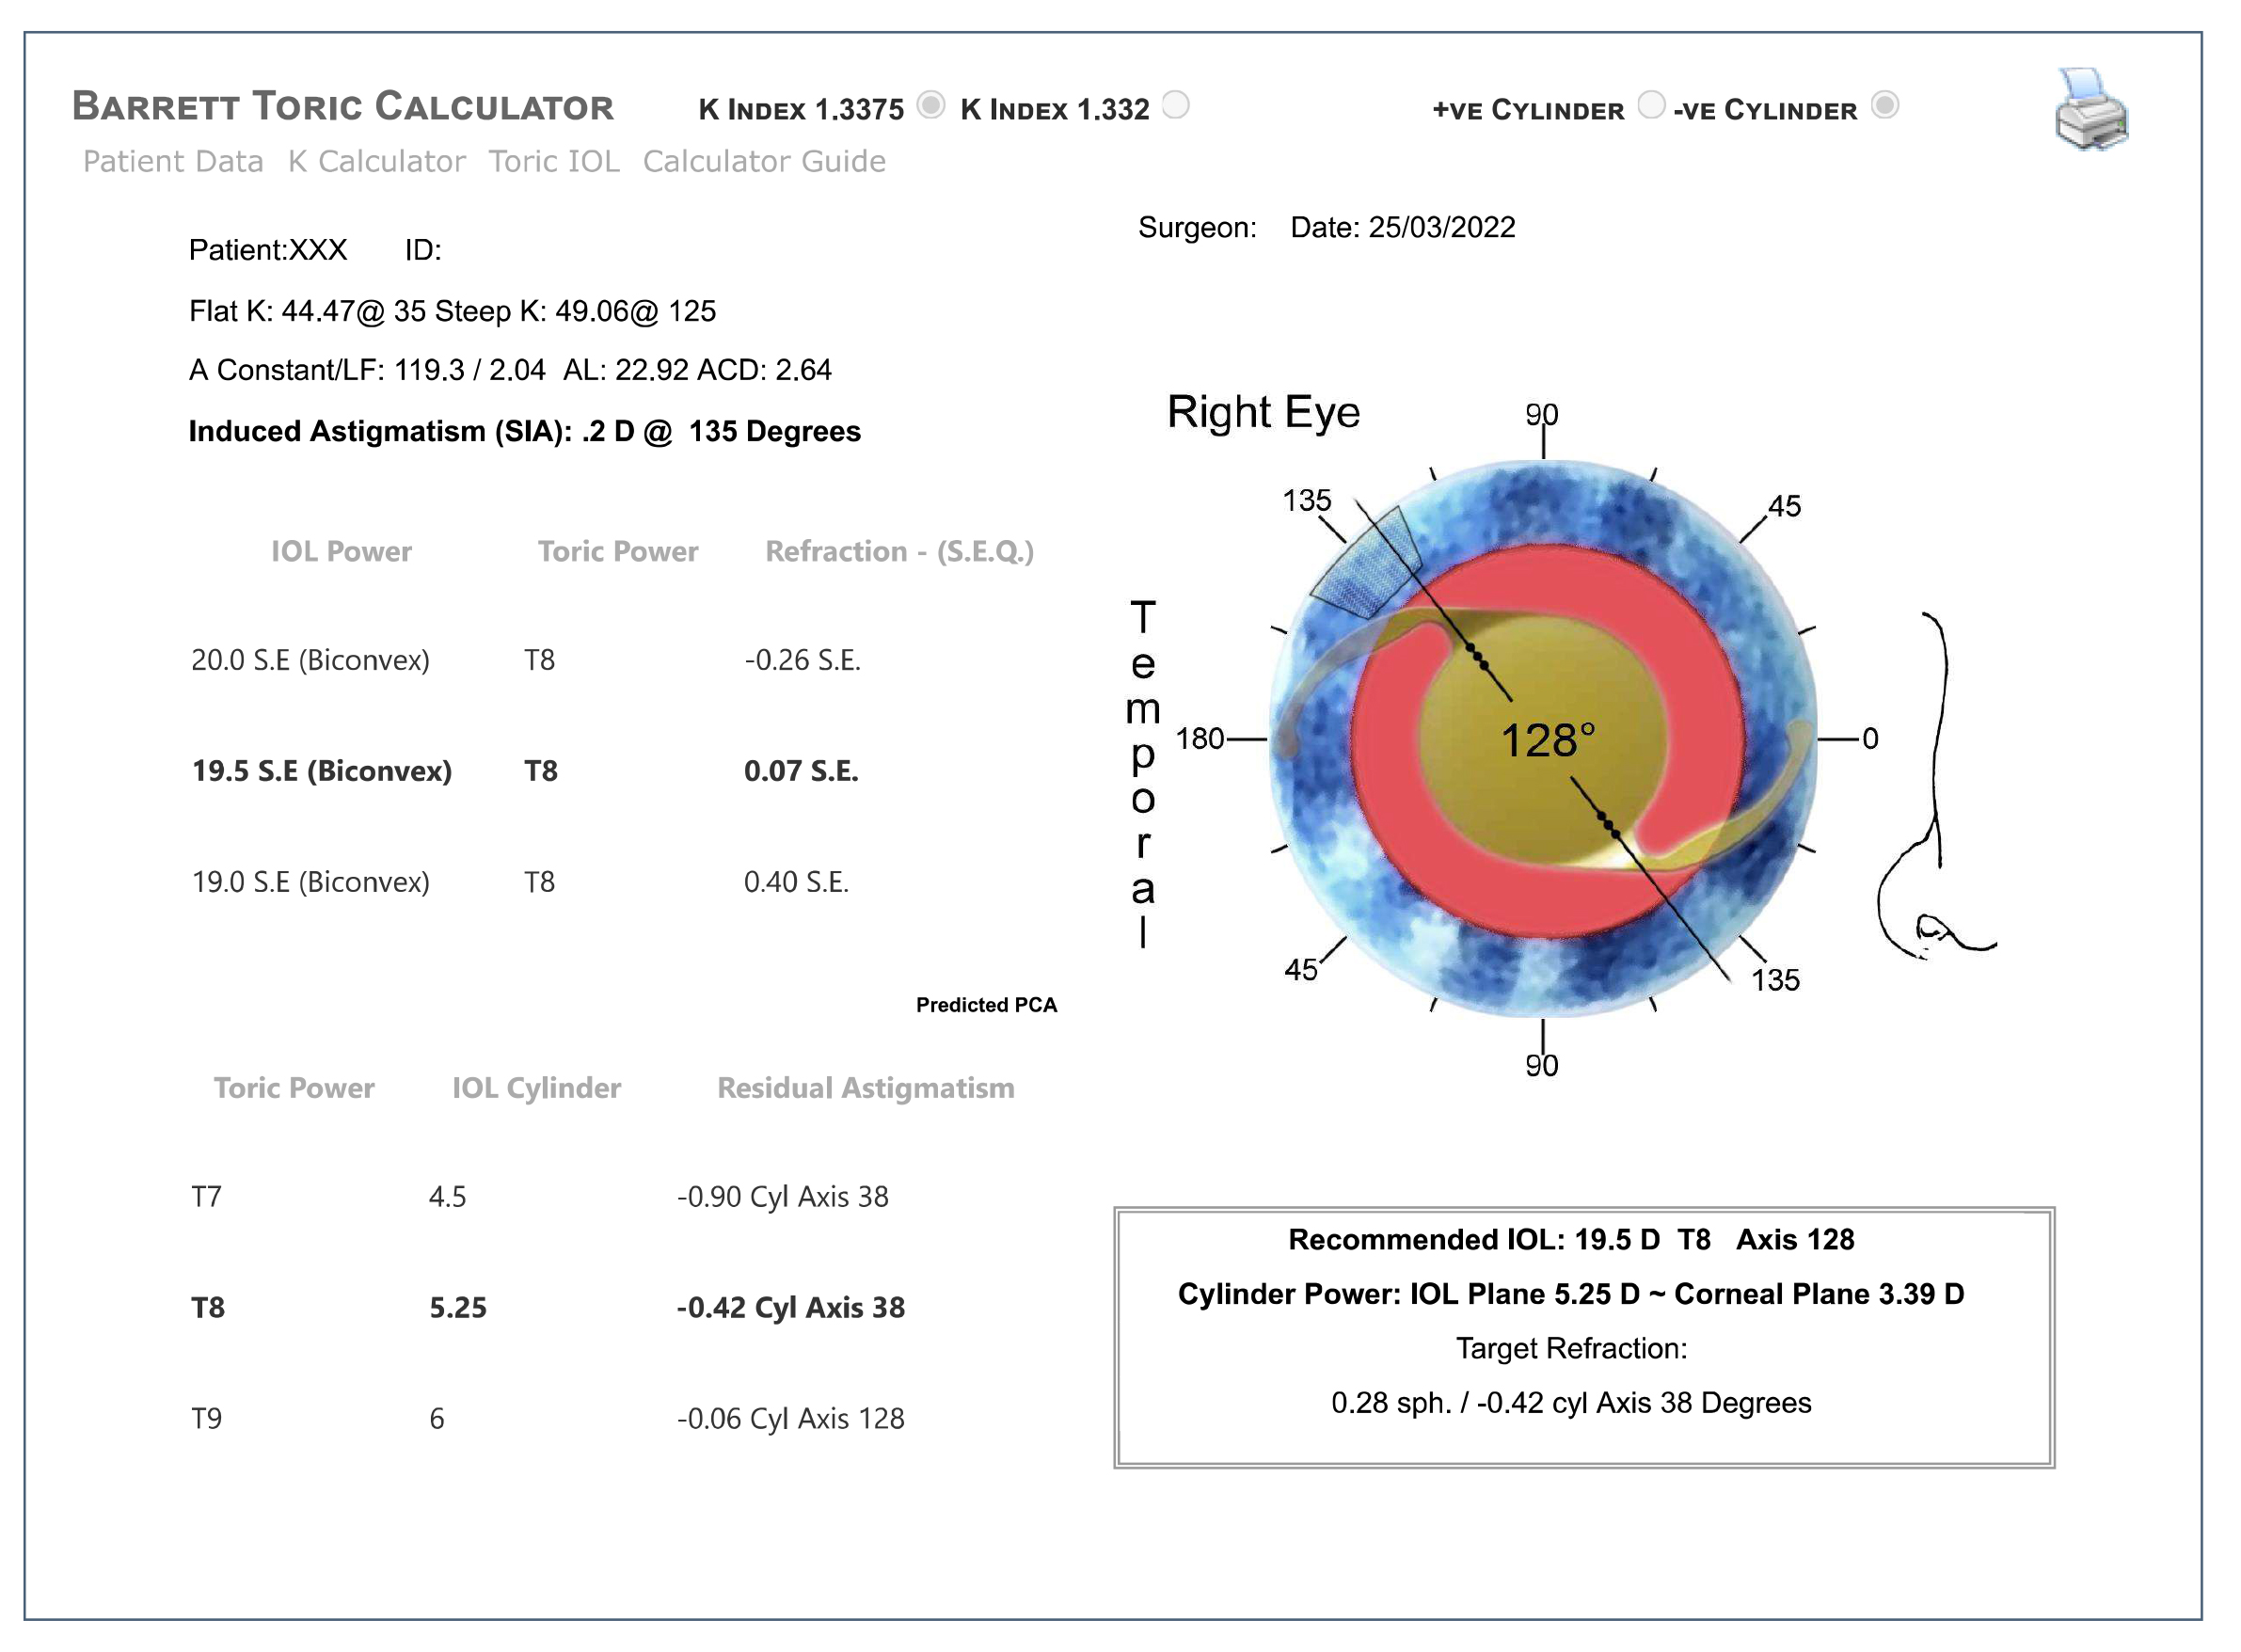Click the Temporal vertical label
This screenshot has width=2241, height=1652.
(1142, 773)
